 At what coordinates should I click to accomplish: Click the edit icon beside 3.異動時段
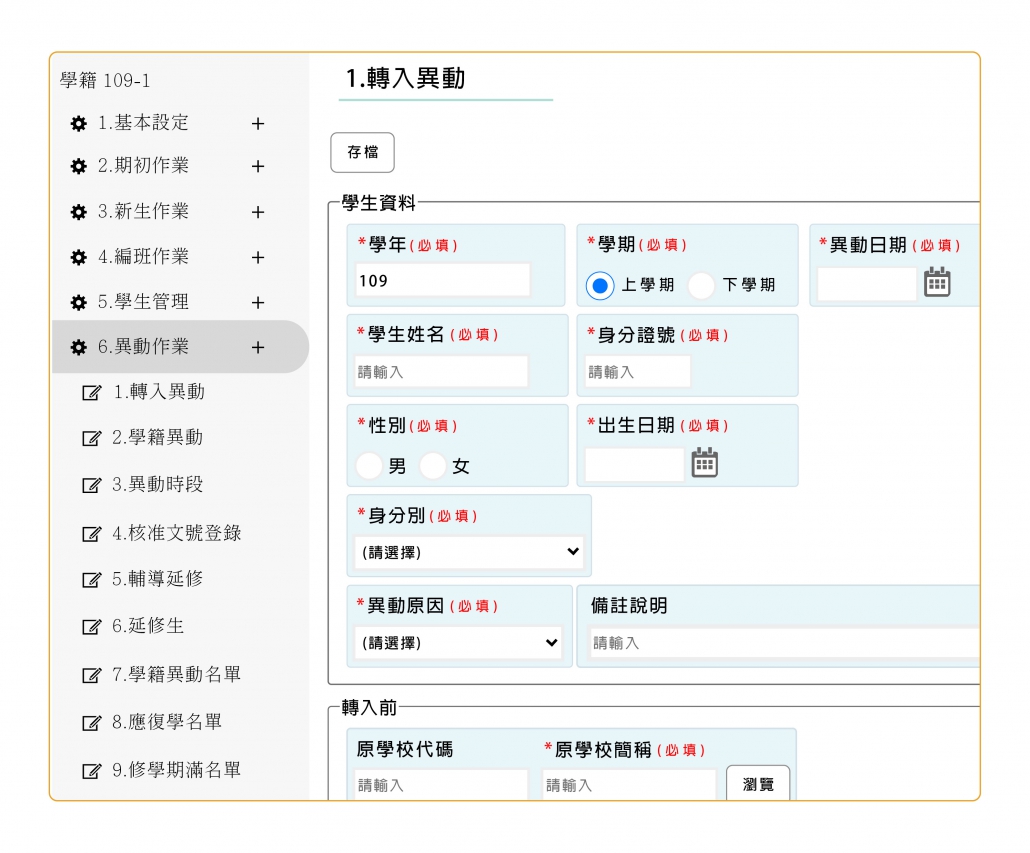tap(91, 485)
